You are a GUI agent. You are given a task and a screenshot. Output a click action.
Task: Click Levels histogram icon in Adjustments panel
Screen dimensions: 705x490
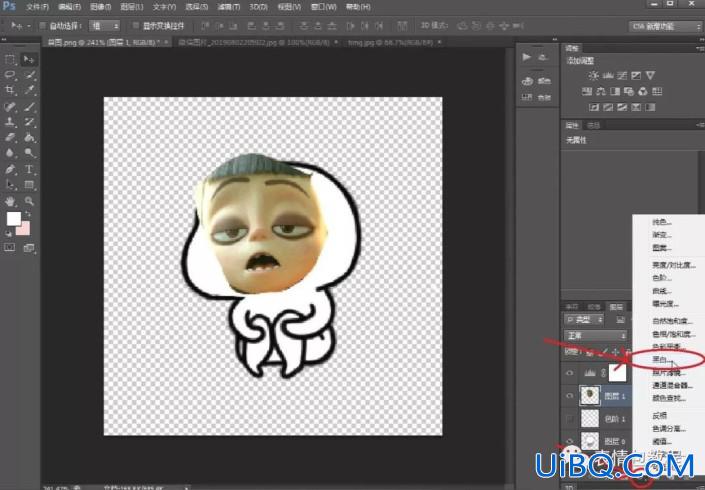pos(608,76)
